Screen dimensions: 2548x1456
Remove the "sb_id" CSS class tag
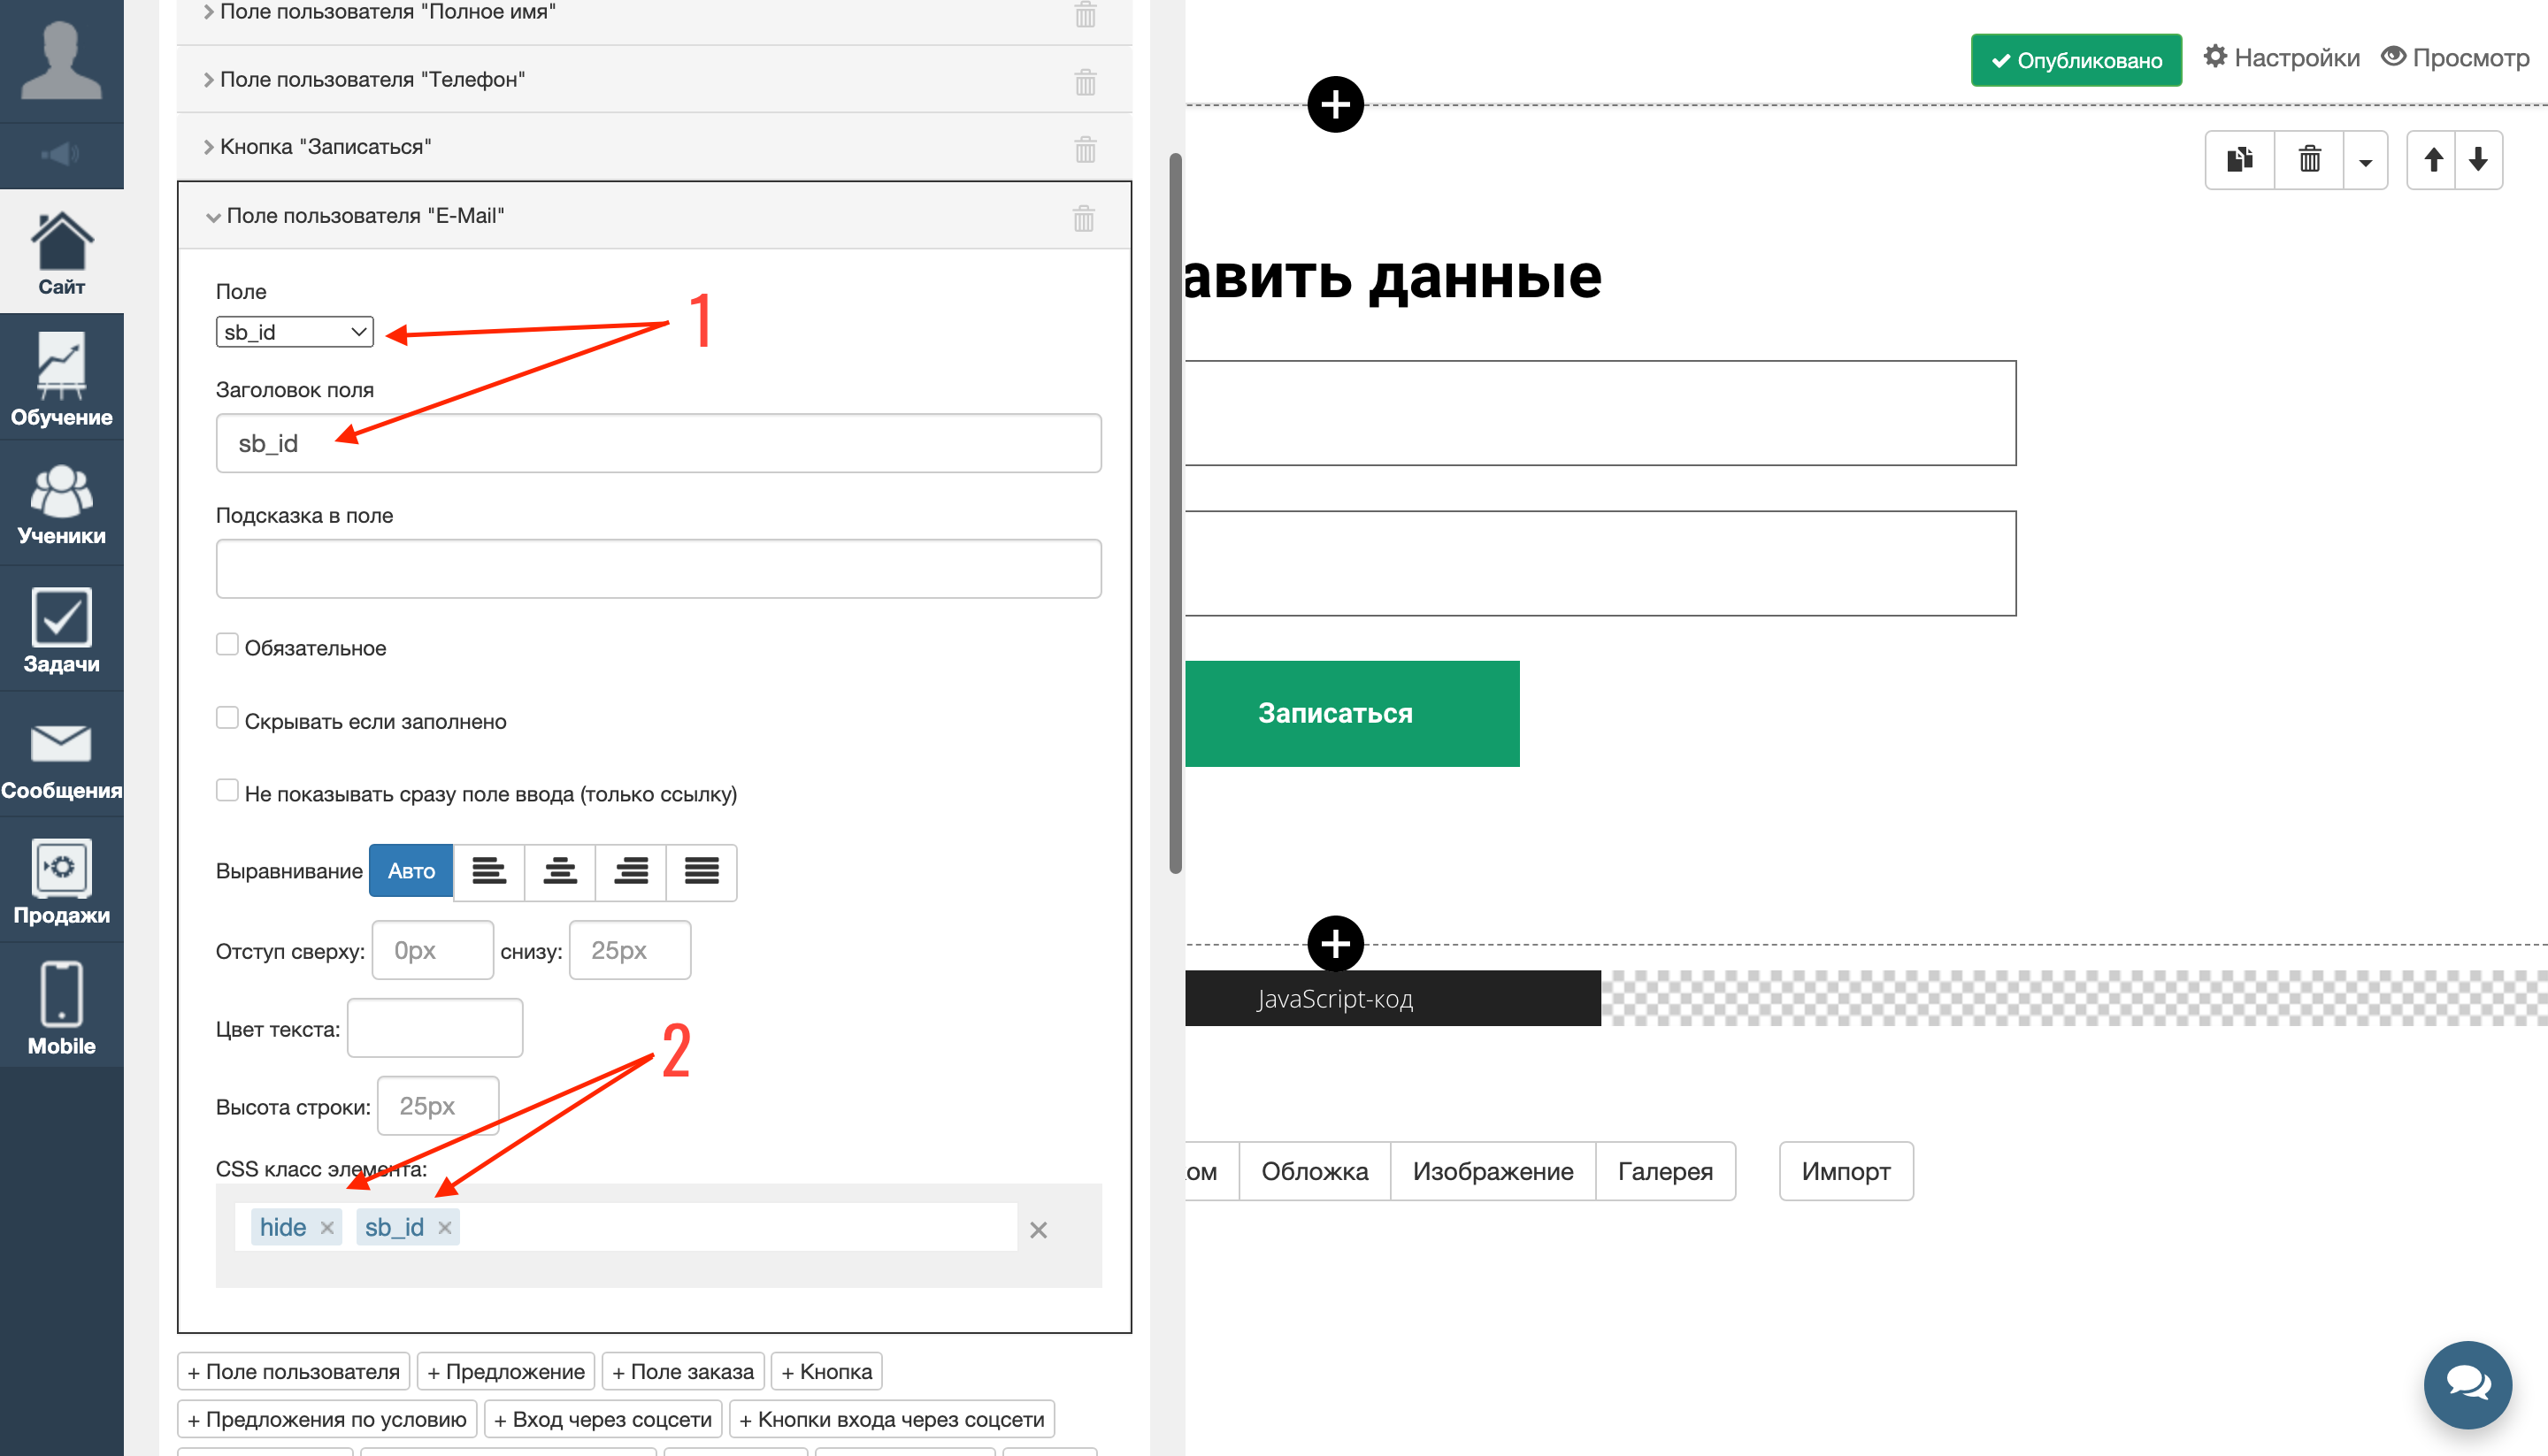point(445,1228)
